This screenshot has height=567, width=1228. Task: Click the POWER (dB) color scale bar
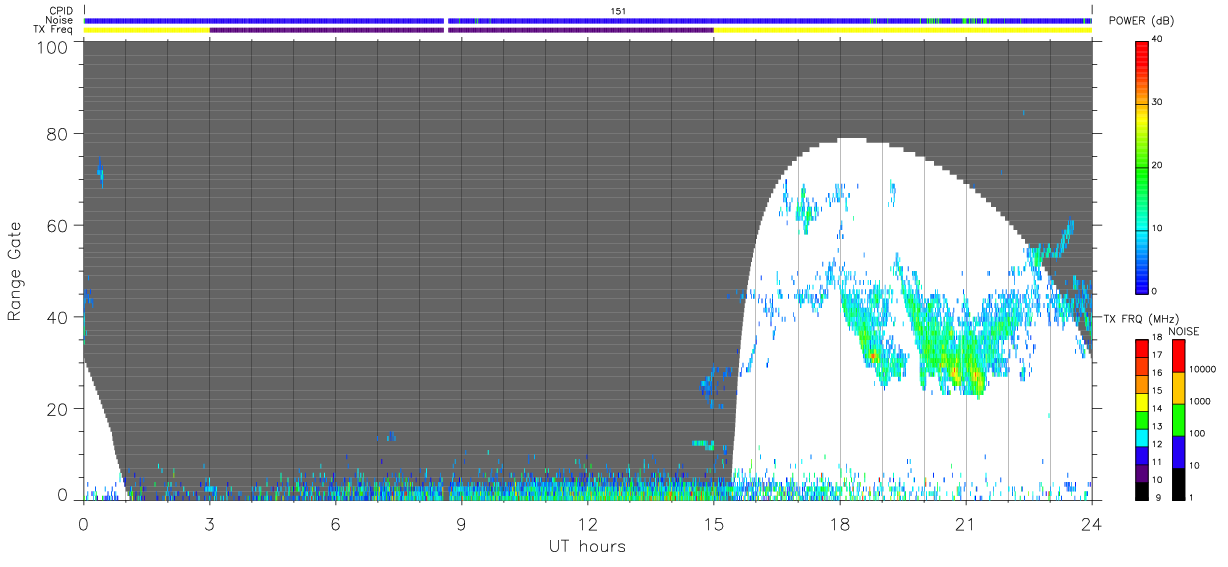point(1142,165)
